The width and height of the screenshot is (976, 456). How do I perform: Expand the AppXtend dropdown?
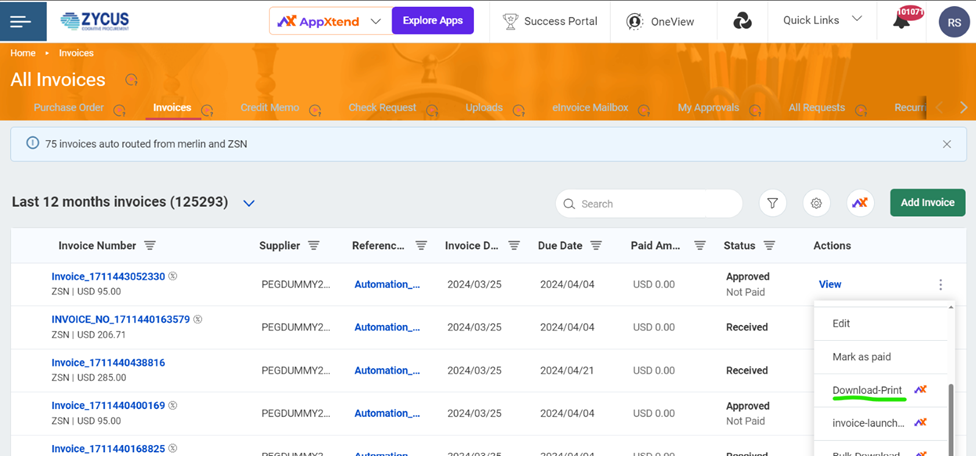pos(375,21)
